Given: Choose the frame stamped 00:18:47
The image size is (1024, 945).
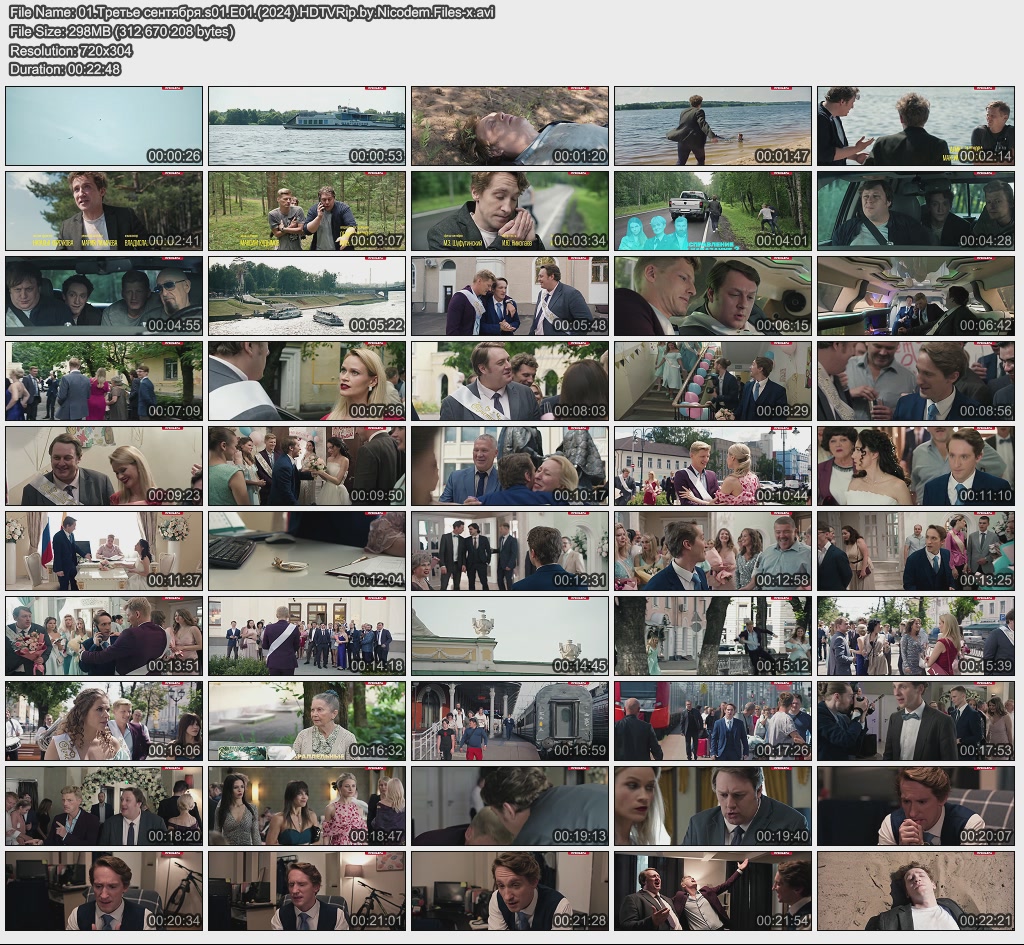Looking at the screenshot, I should point(307,807).
